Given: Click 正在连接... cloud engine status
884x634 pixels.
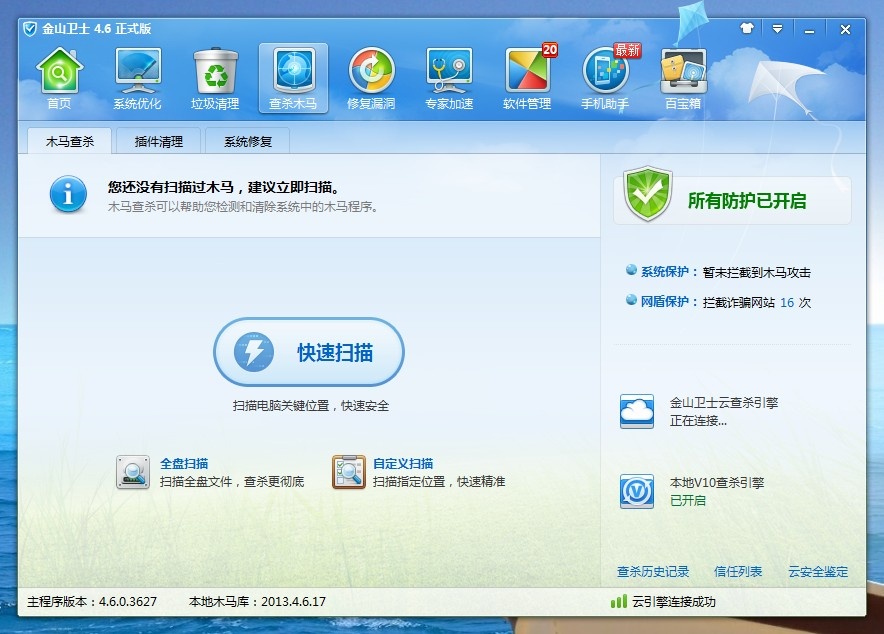Looking at the screenshot, I should 698,420.
